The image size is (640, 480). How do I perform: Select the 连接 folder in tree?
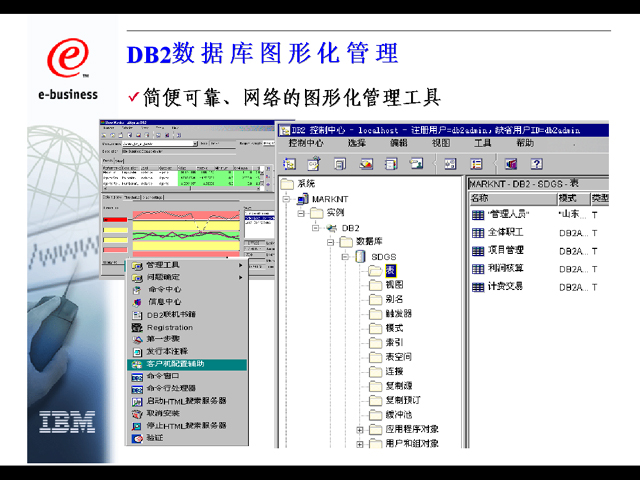386,371
